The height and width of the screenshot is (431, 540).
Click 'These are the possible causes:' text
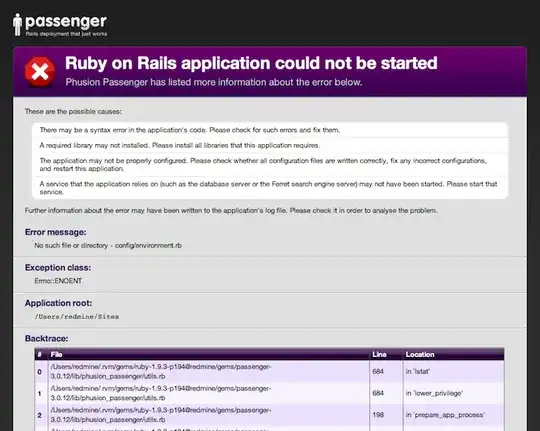[x=73, y=112]
